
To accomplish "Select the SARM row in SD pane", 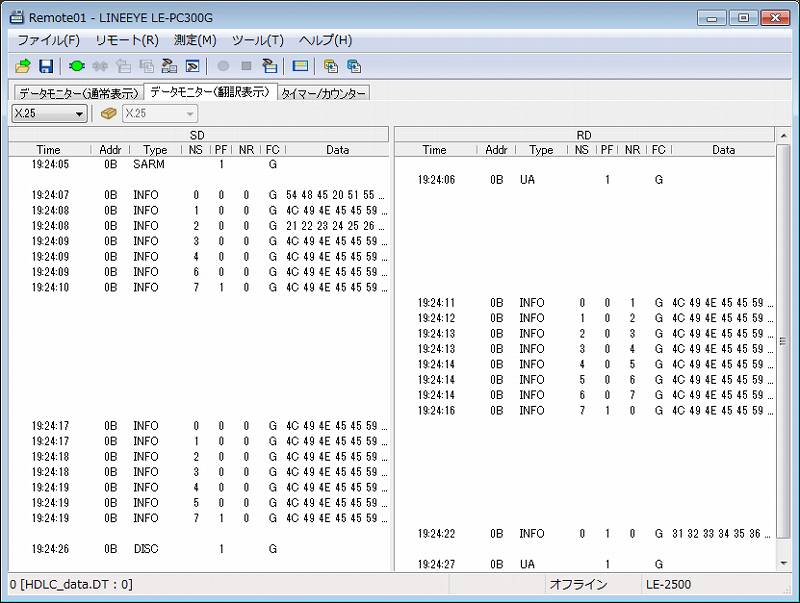I will click(149, 164).
